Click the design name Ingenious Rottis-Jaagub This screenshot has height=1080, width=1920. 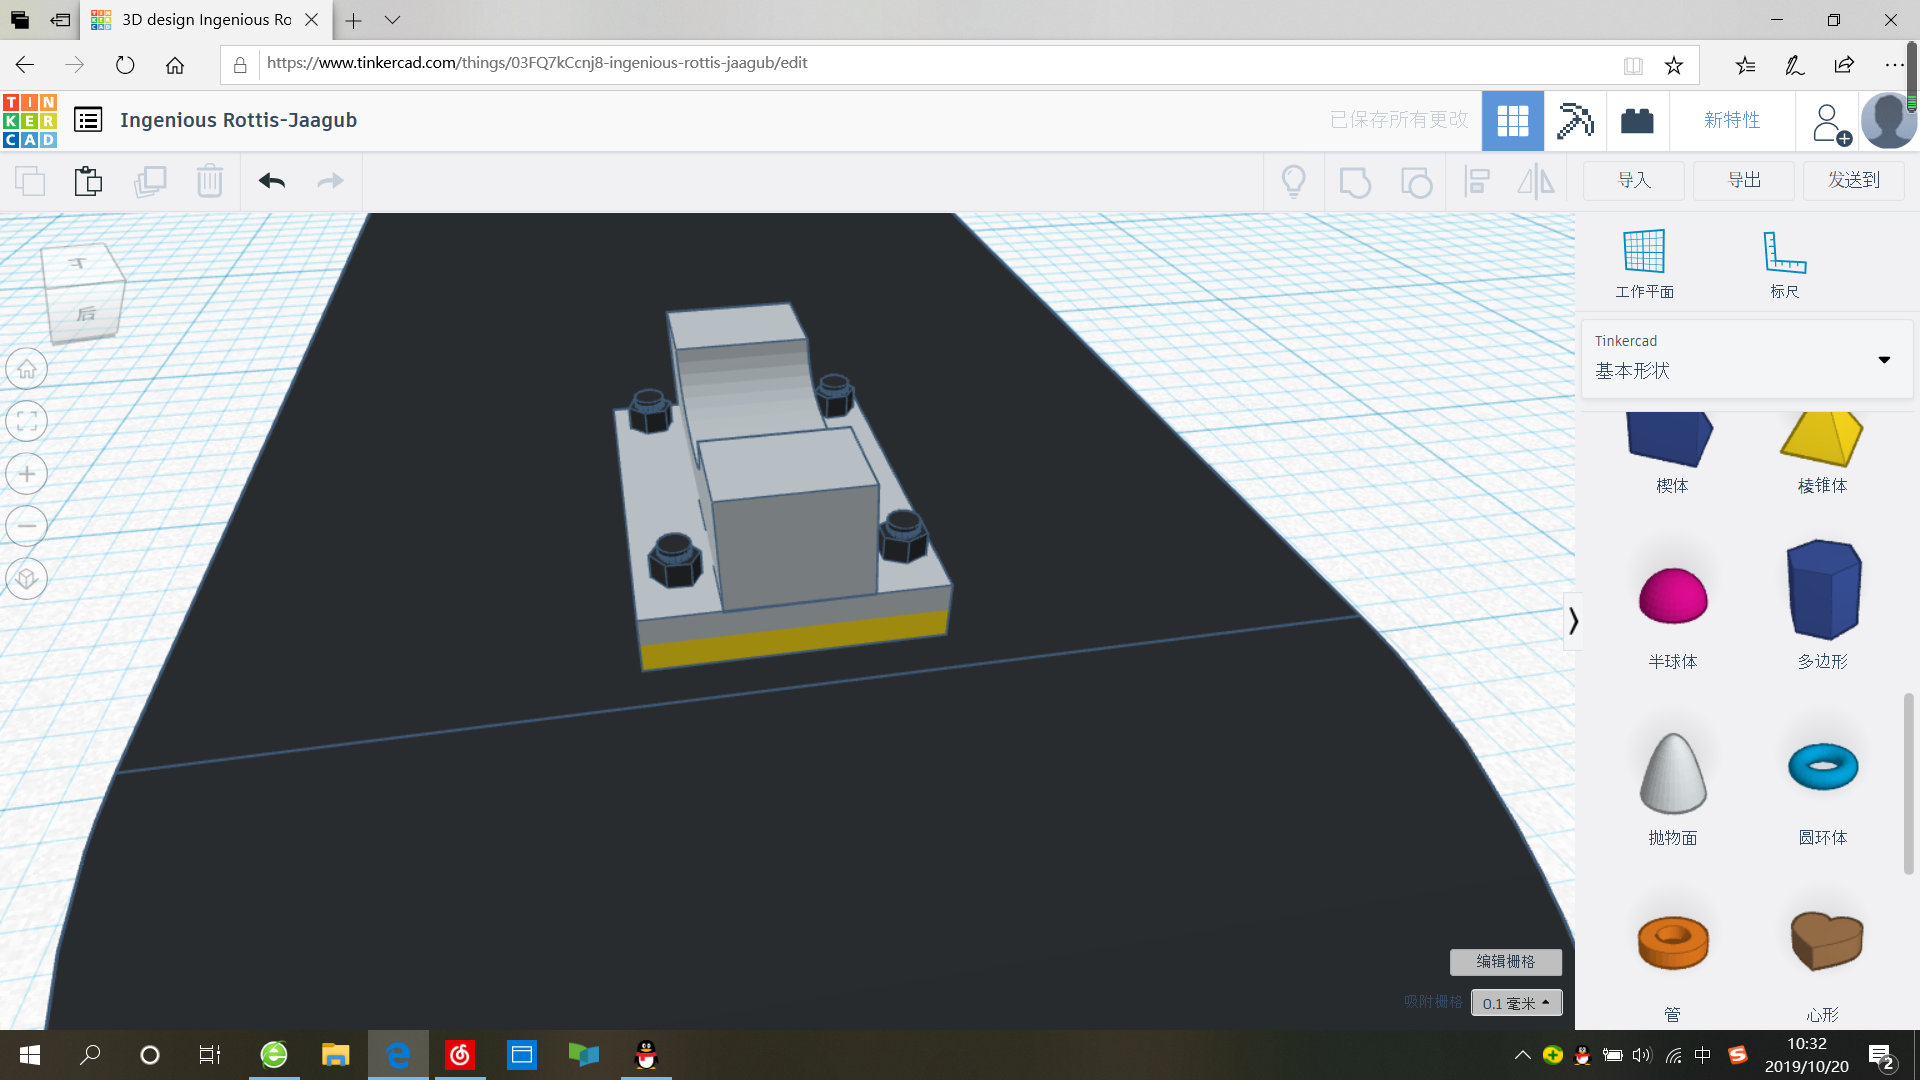(238, 120)
